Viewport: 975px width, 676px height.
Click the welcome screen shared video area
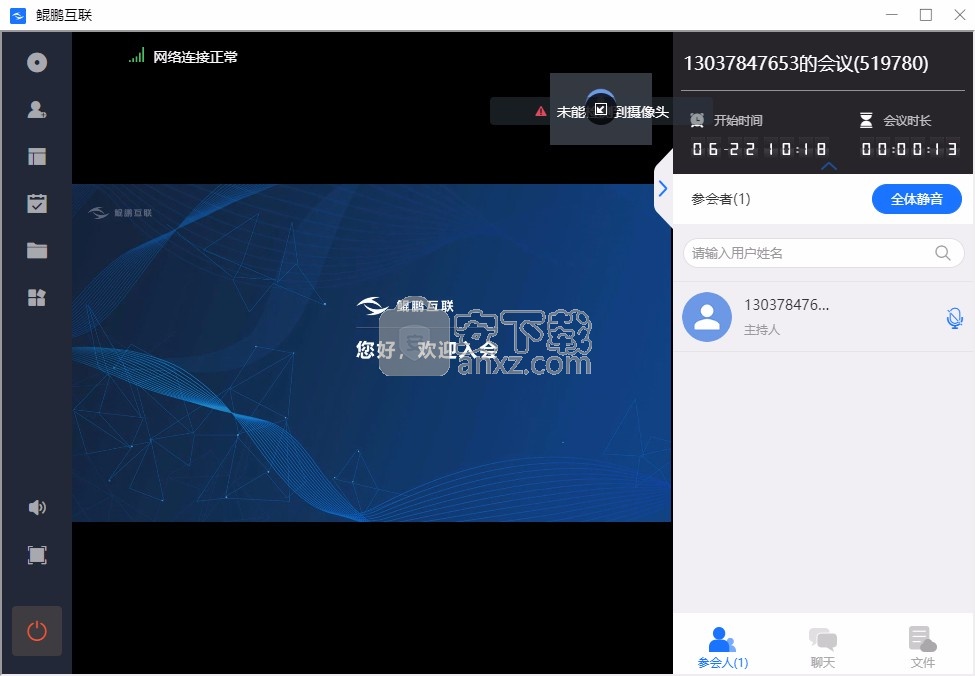(372, 353)
